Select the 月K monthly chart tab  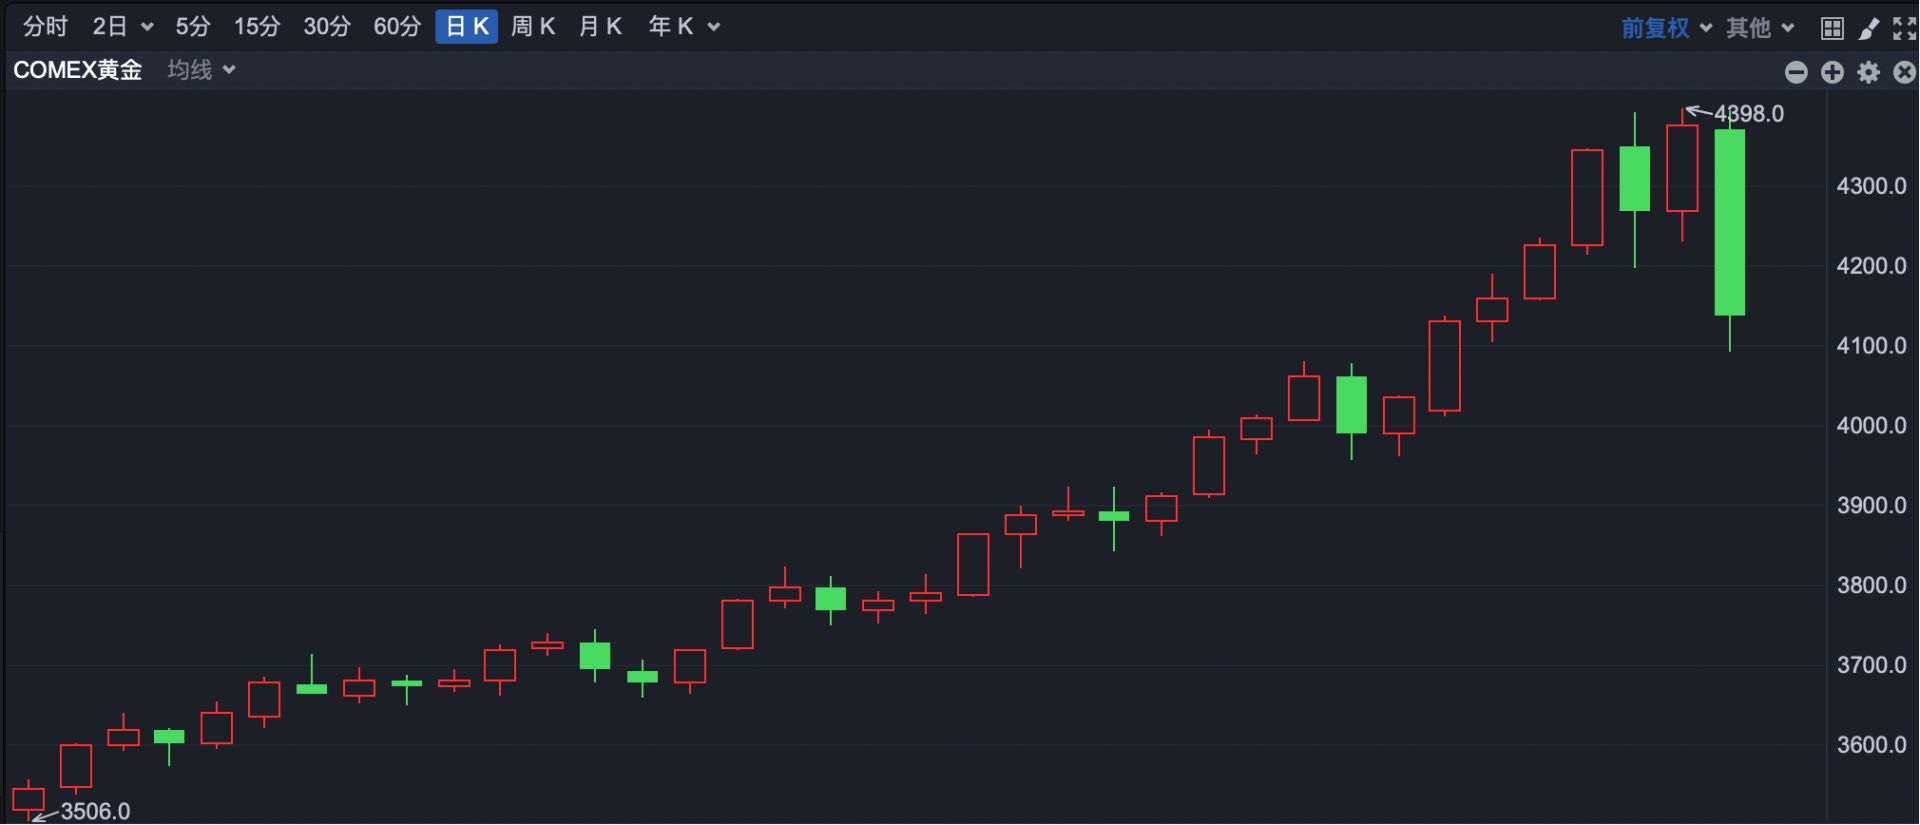click(600, 27)
